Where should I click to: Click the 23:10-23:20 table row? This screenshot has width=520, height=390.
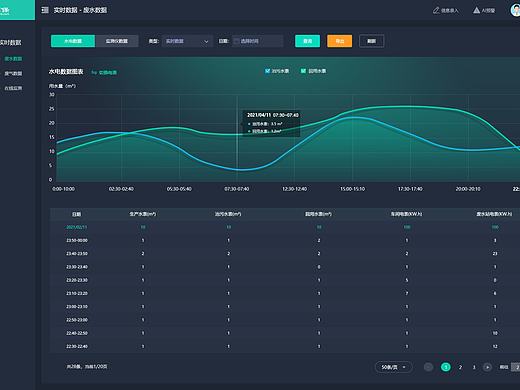tap(285, 293)
